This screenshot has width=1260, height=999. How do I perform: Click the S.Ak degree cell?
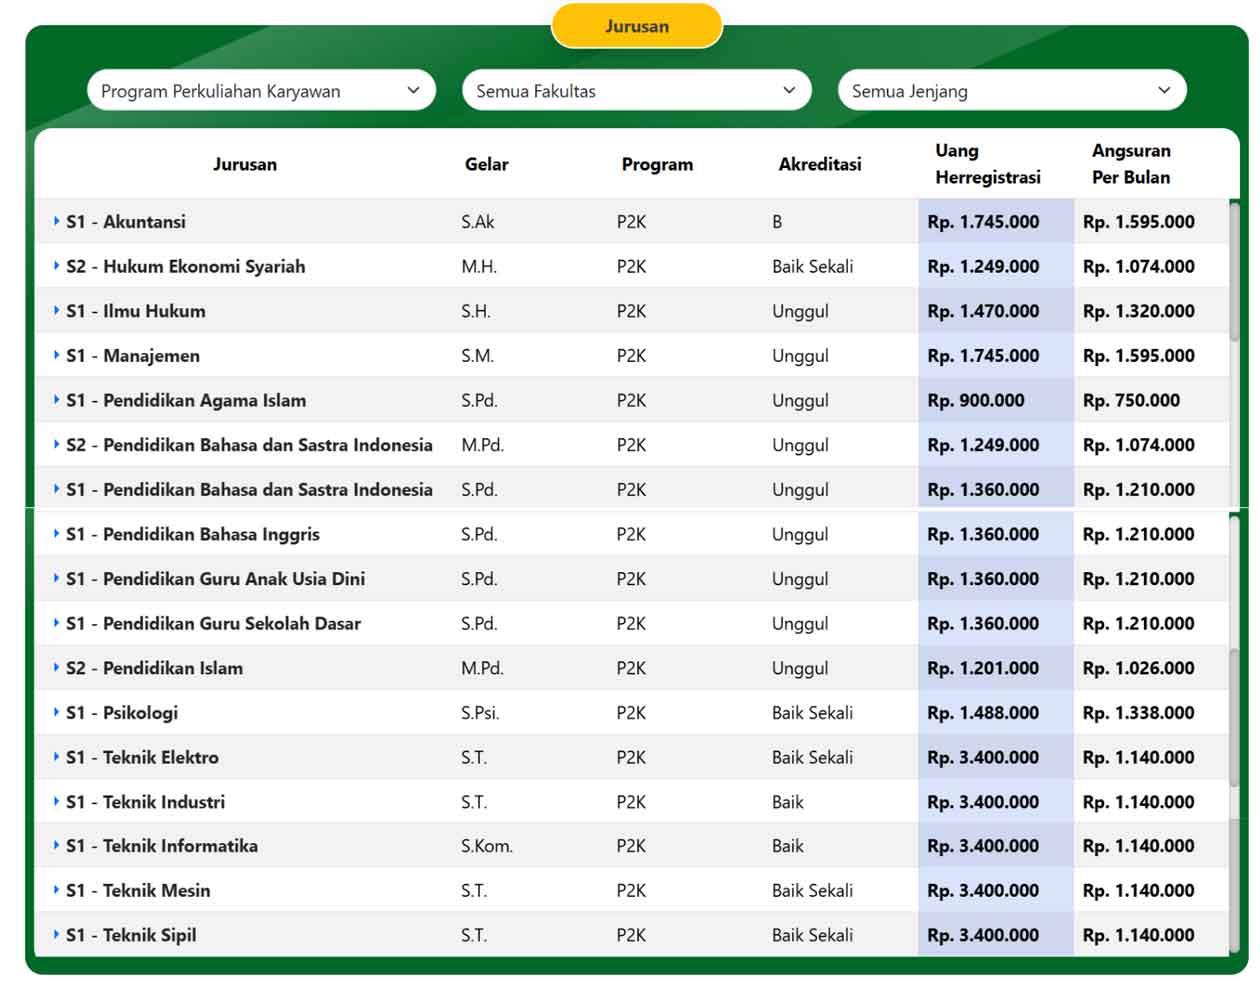(x=478, y=222)
